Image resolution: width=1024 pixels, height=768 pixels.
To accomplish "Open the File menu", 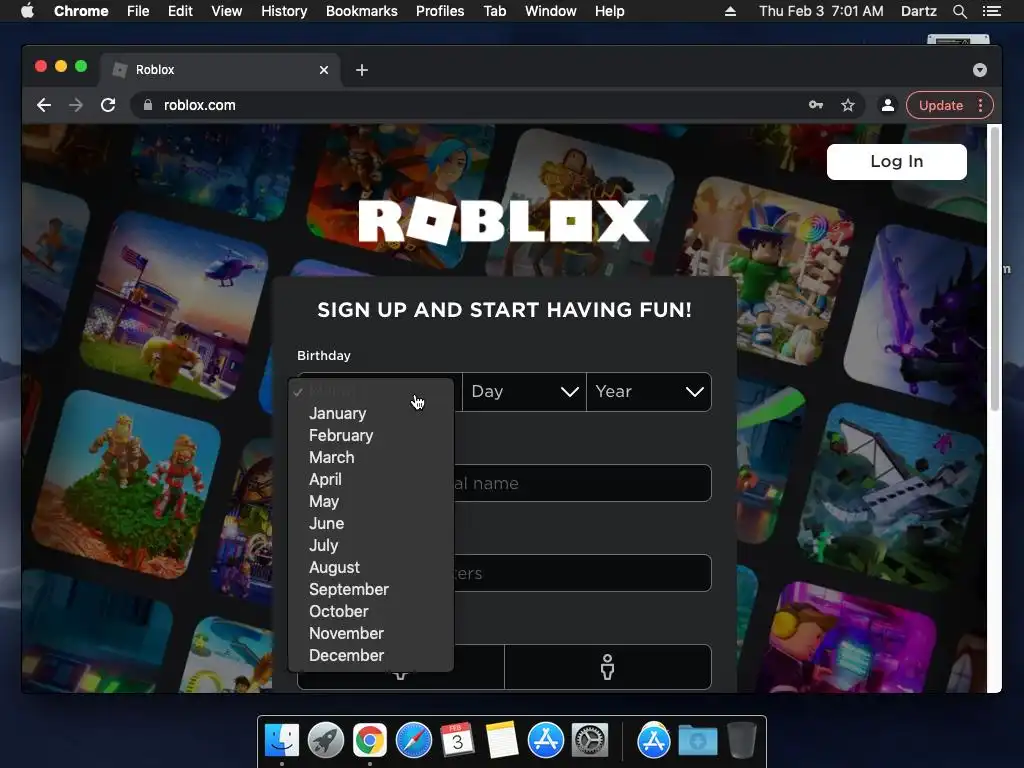I will (x=138, y=11).
